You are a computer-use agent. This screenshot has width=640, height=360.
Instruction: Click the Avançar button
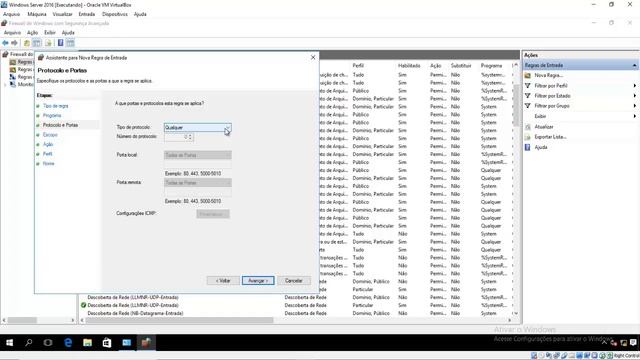258,281
